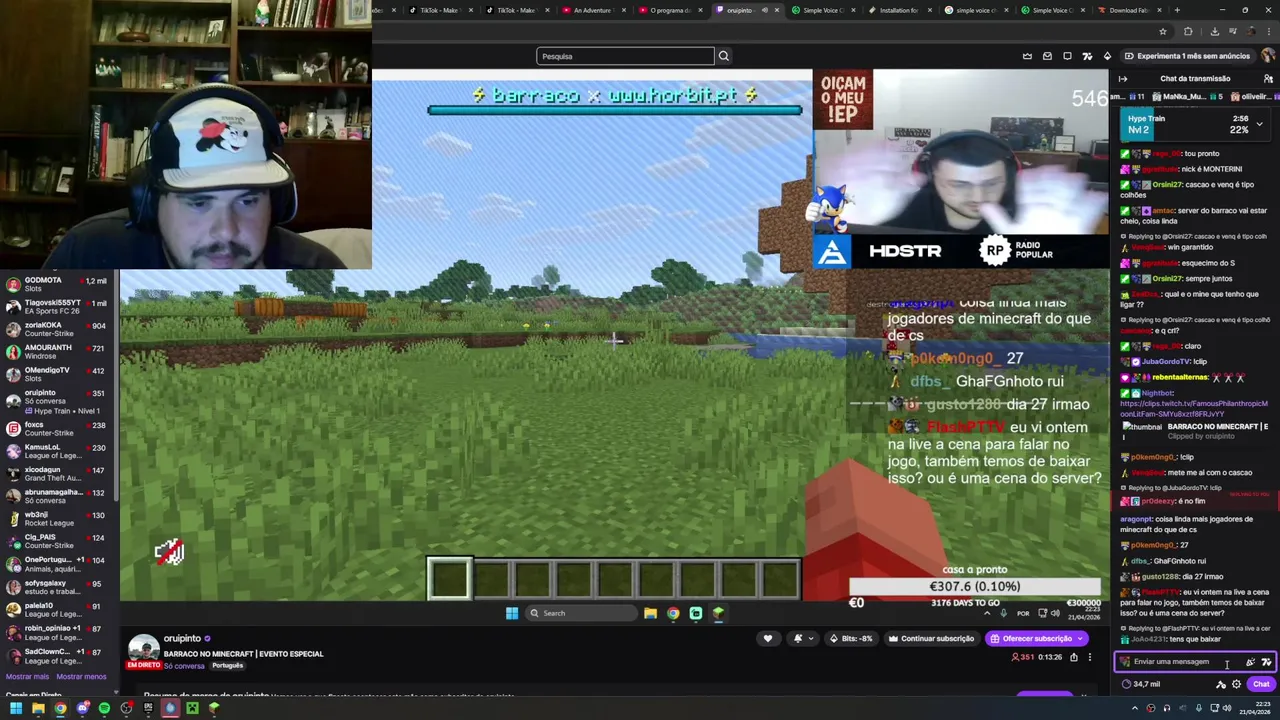Bookmark this page with the star icon
This screenshot has height=720, width=1280.
[1161, 31]
